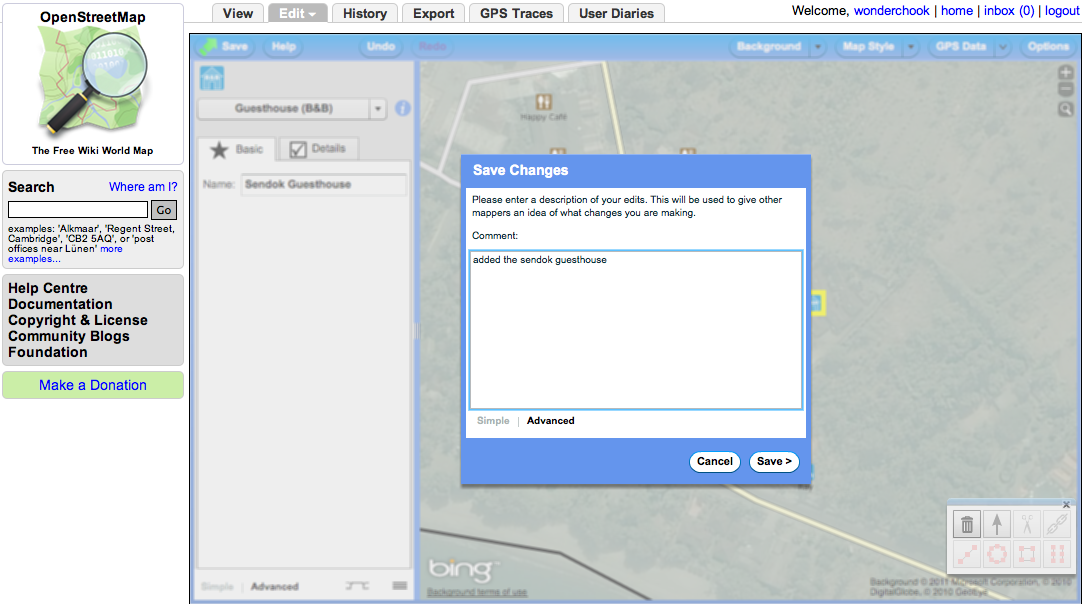Click the GPS Data toolbar button label
Image resolution: width=1082 pixels, height=604 pixels.
[x=961, y=47]
